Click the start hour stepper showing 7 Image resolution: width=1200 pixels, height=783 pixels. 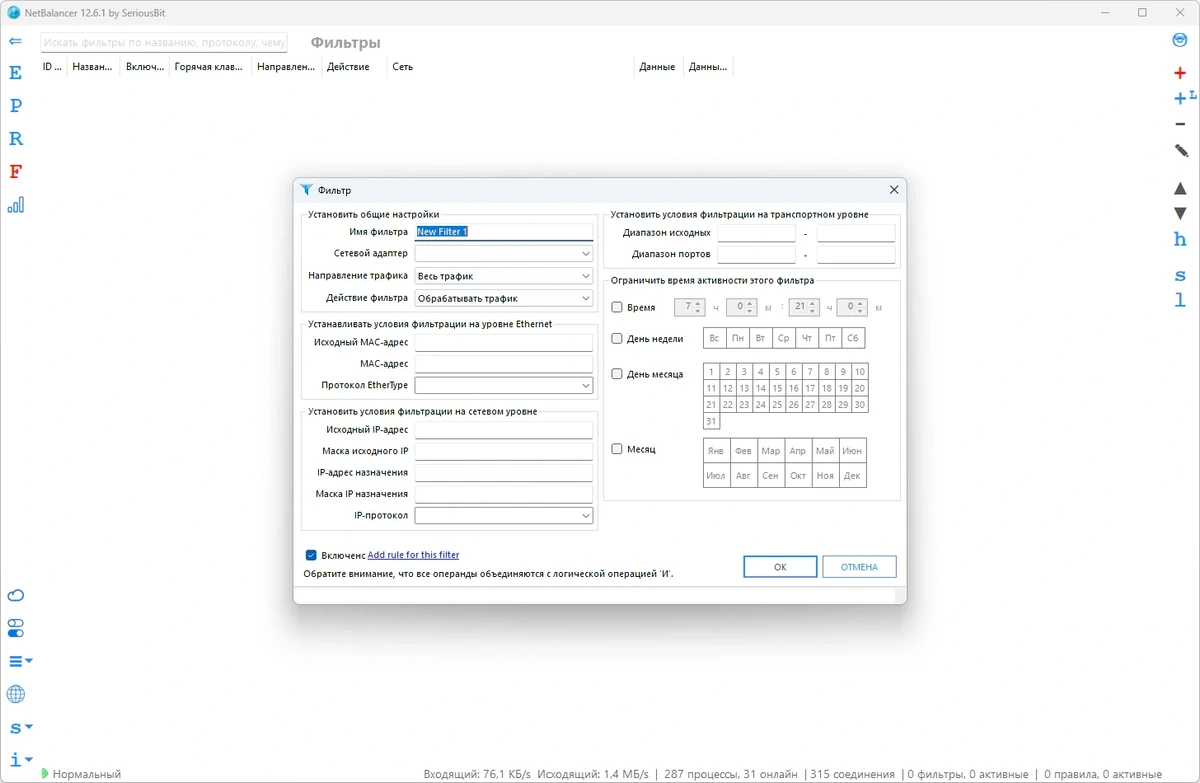pyautogui.click(x=690, y=308)
